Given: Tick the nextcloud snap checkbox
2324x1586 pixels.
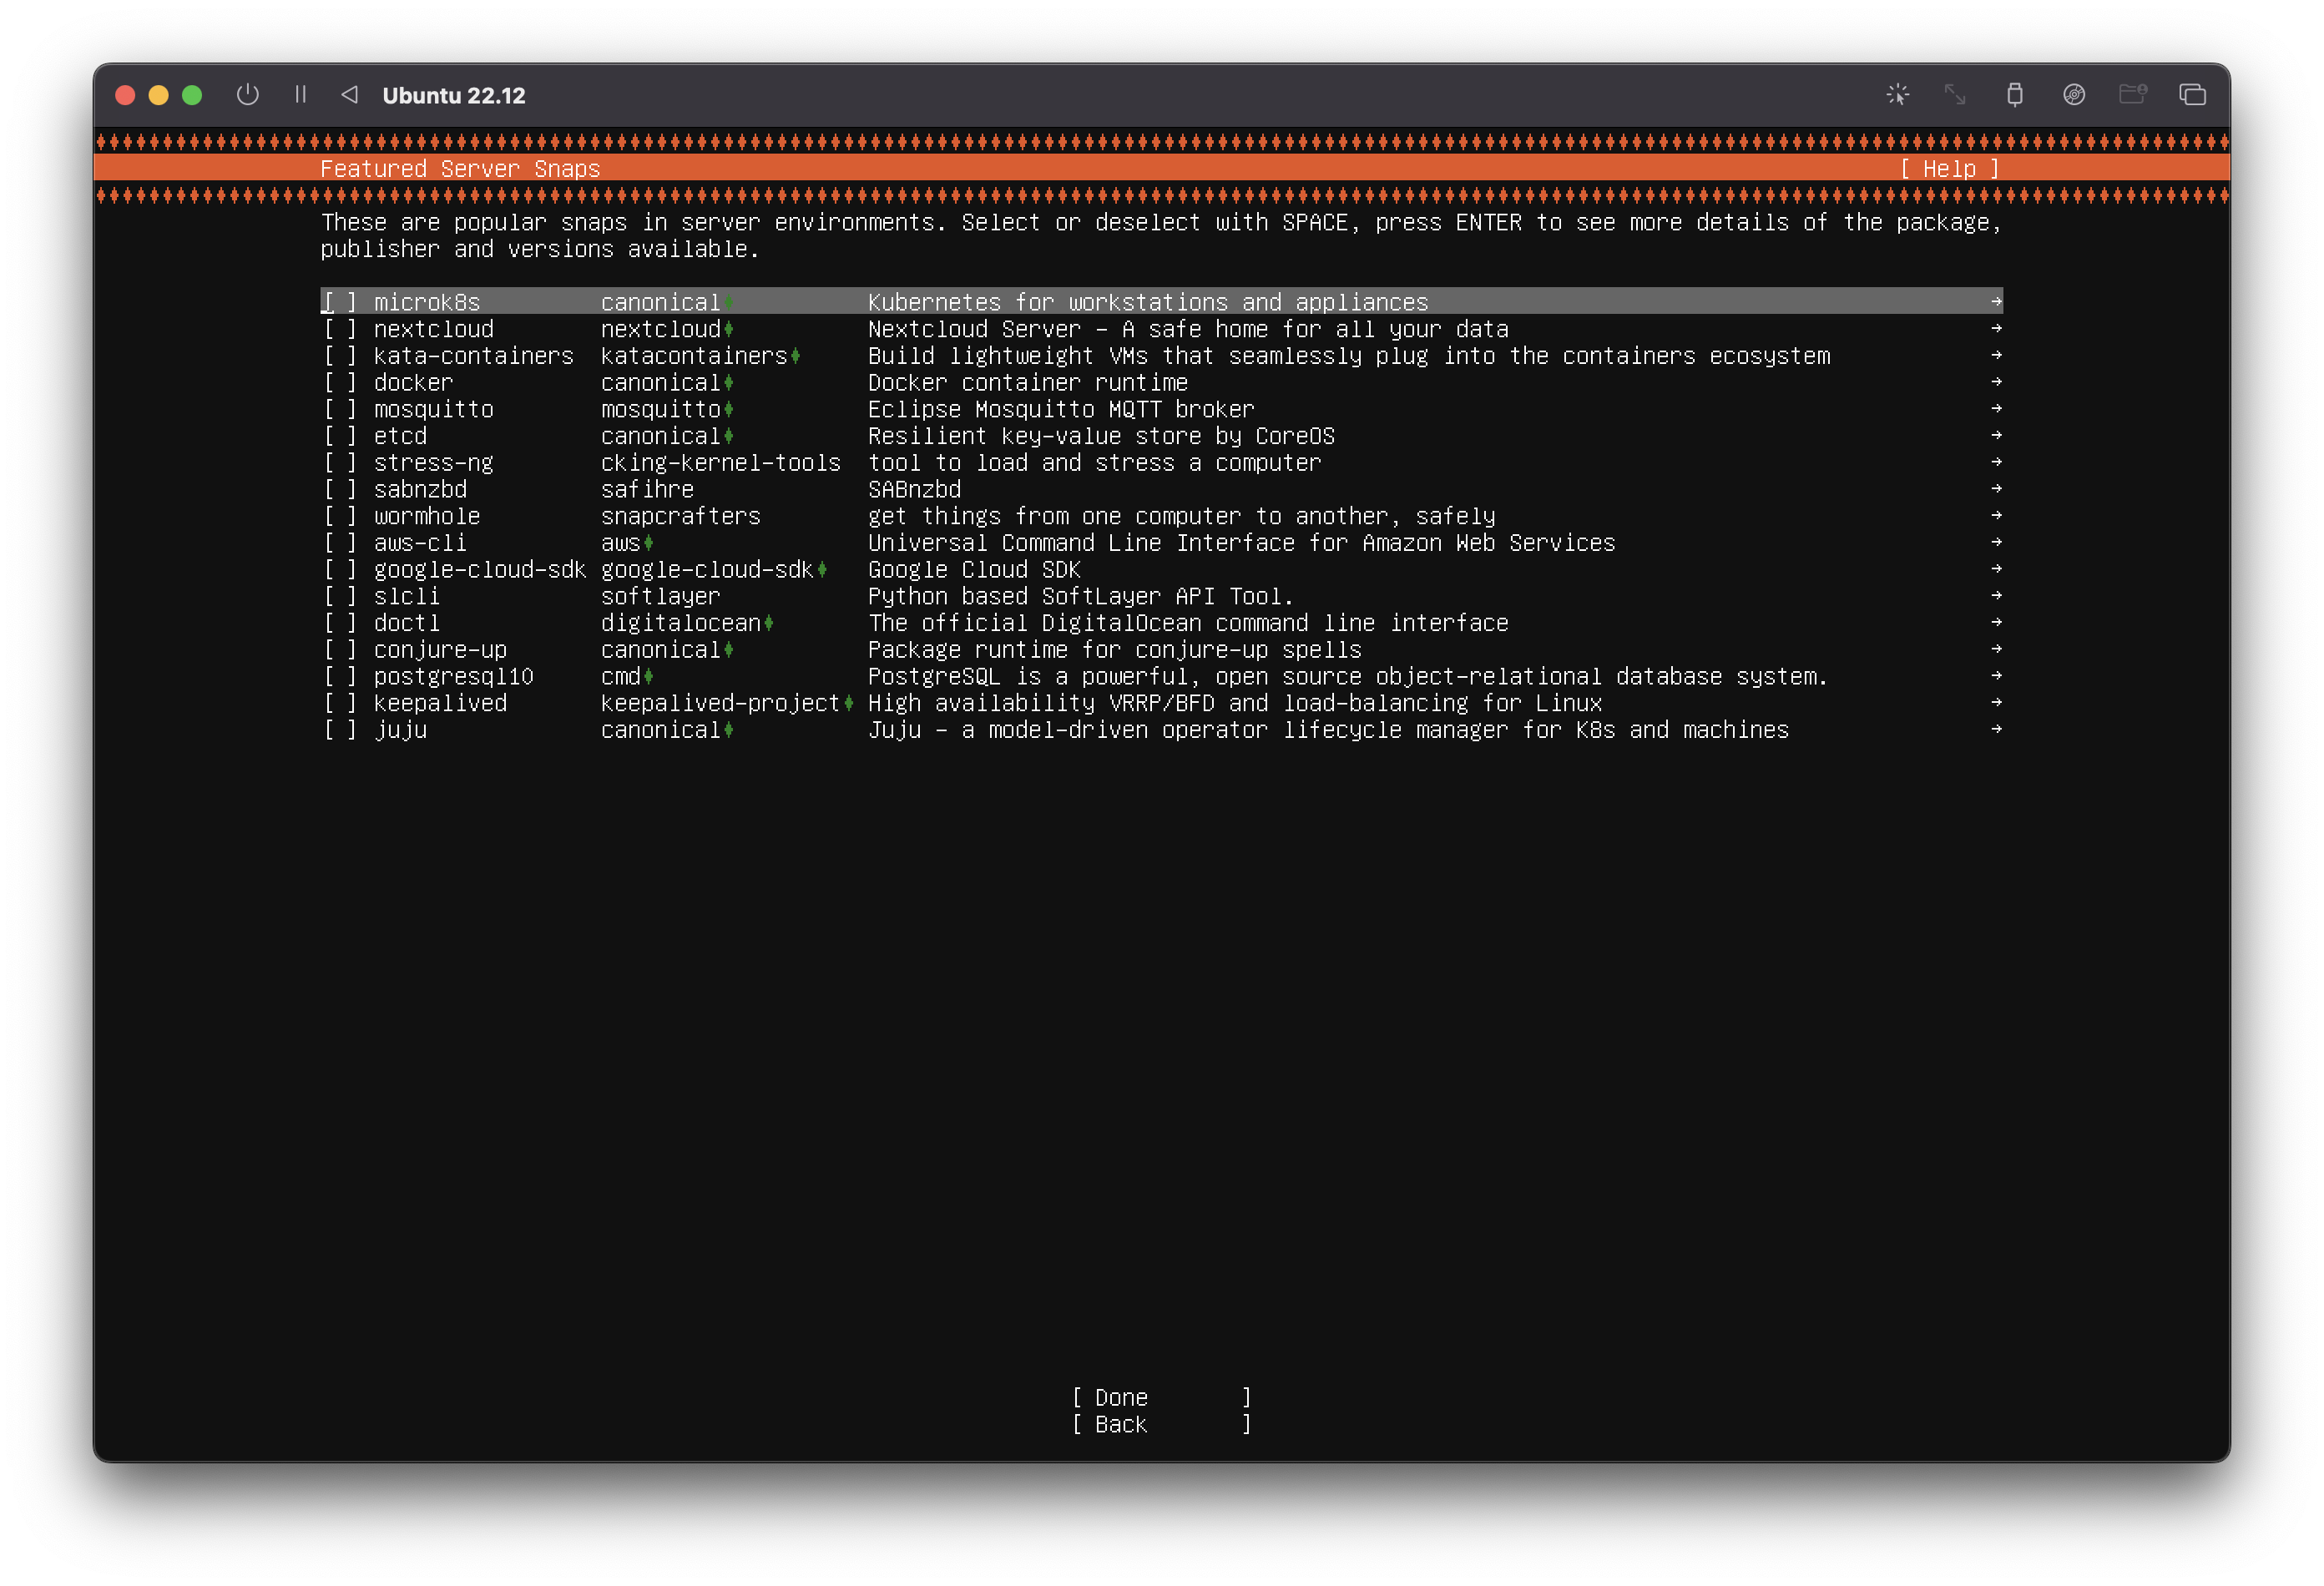Looking at the screenshot, I should pos(340,329).
